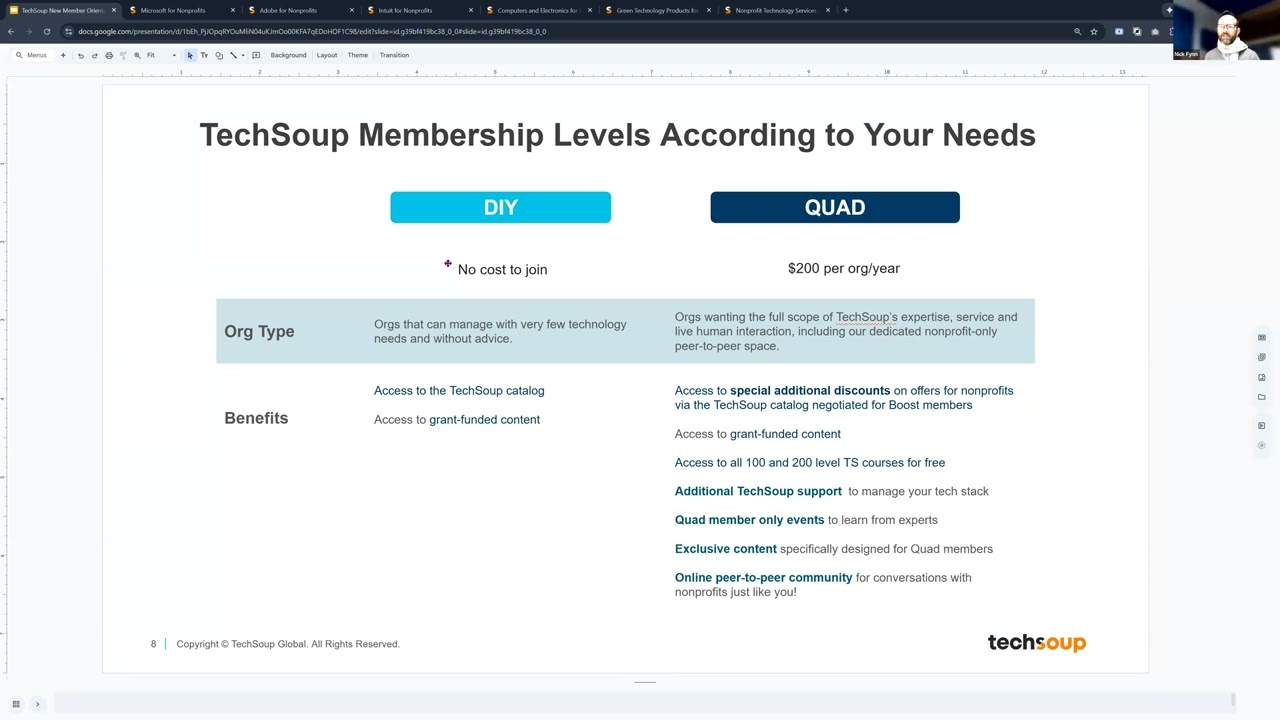
Task: Go back in browser history
Action: [x=11, y=31]
